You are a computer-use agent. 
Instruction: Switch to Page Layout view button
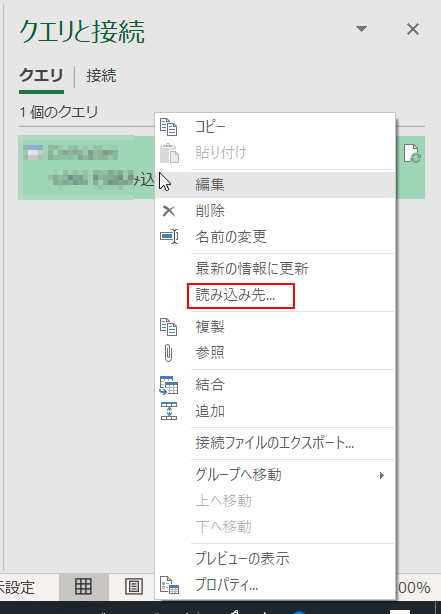[x=134, y=587]
